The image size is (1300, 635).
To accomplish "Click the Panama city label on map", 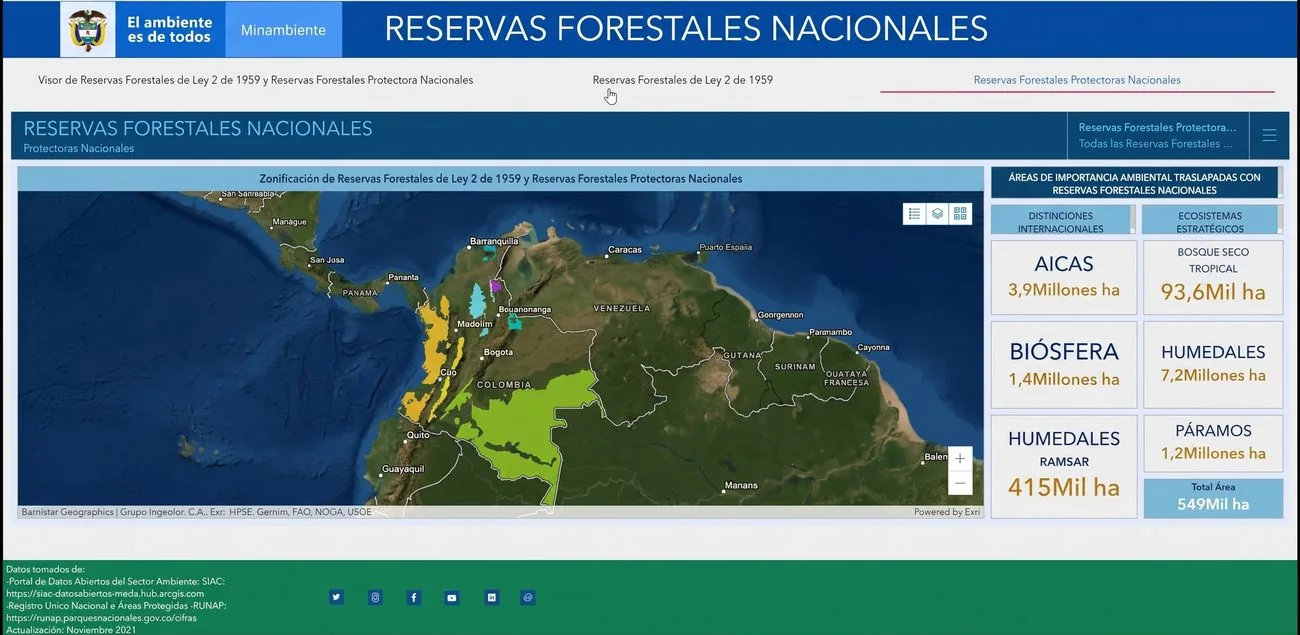I will 404,277.
